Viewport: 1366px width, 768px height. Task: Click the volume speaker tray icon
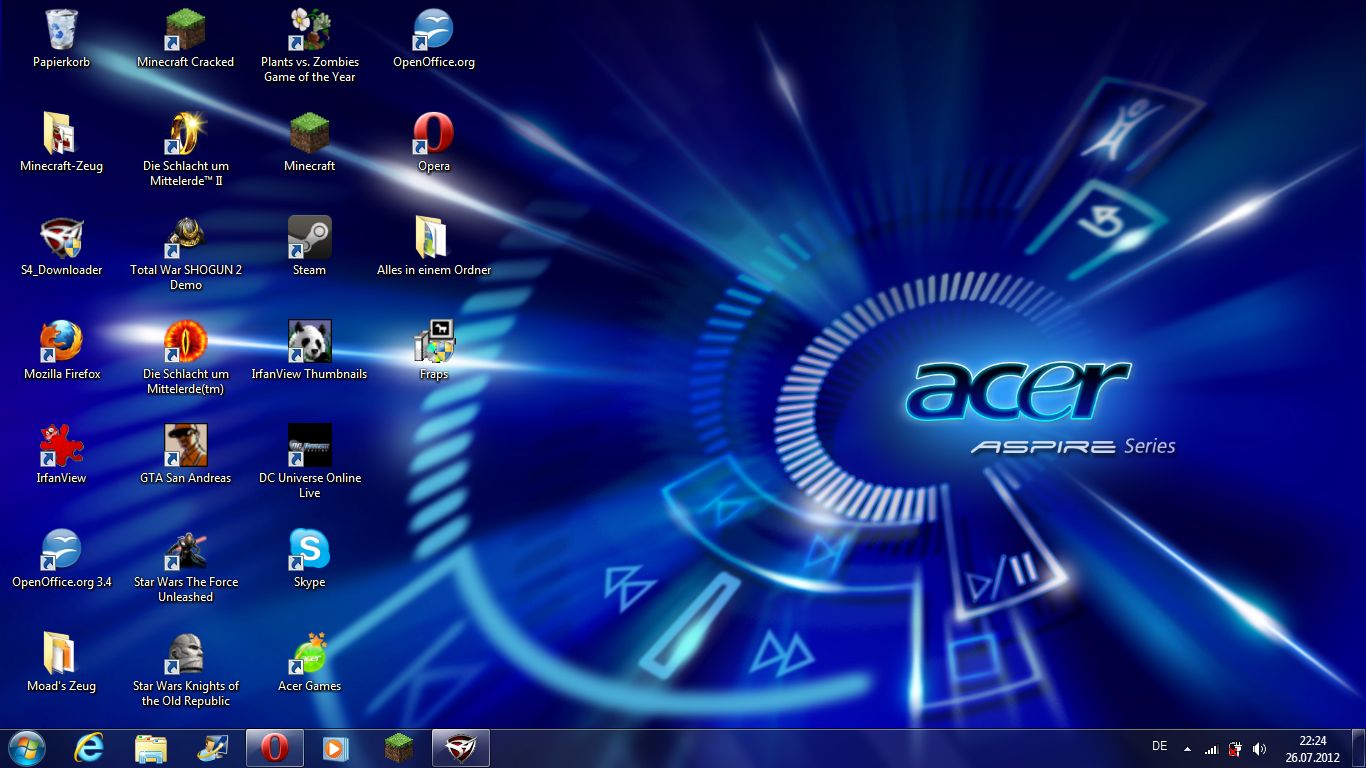coord(1259,748)
